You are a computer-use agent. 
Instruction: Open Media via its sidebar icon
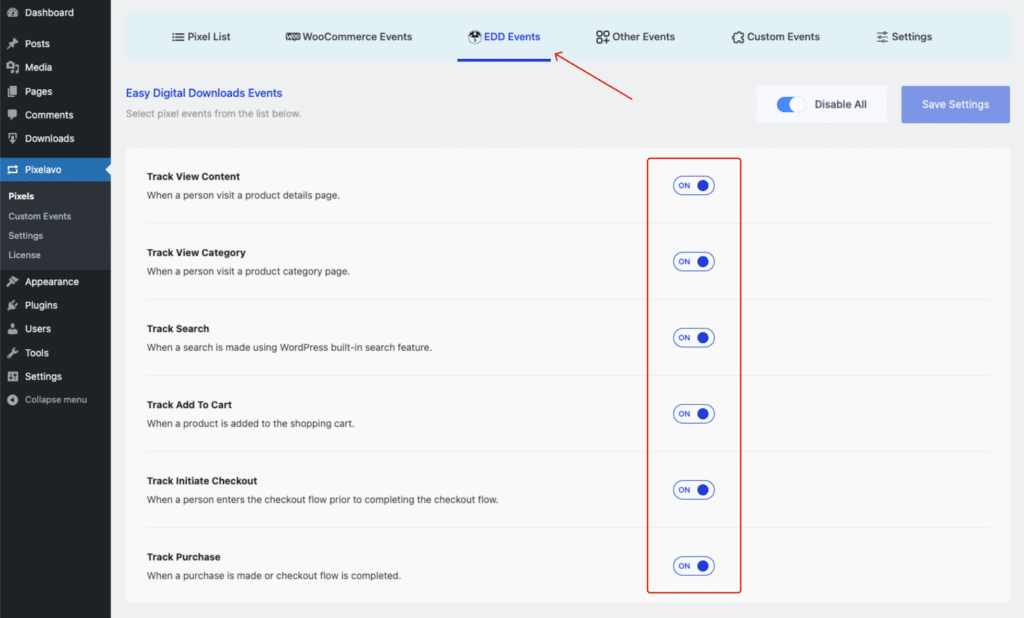pos(12,68)
